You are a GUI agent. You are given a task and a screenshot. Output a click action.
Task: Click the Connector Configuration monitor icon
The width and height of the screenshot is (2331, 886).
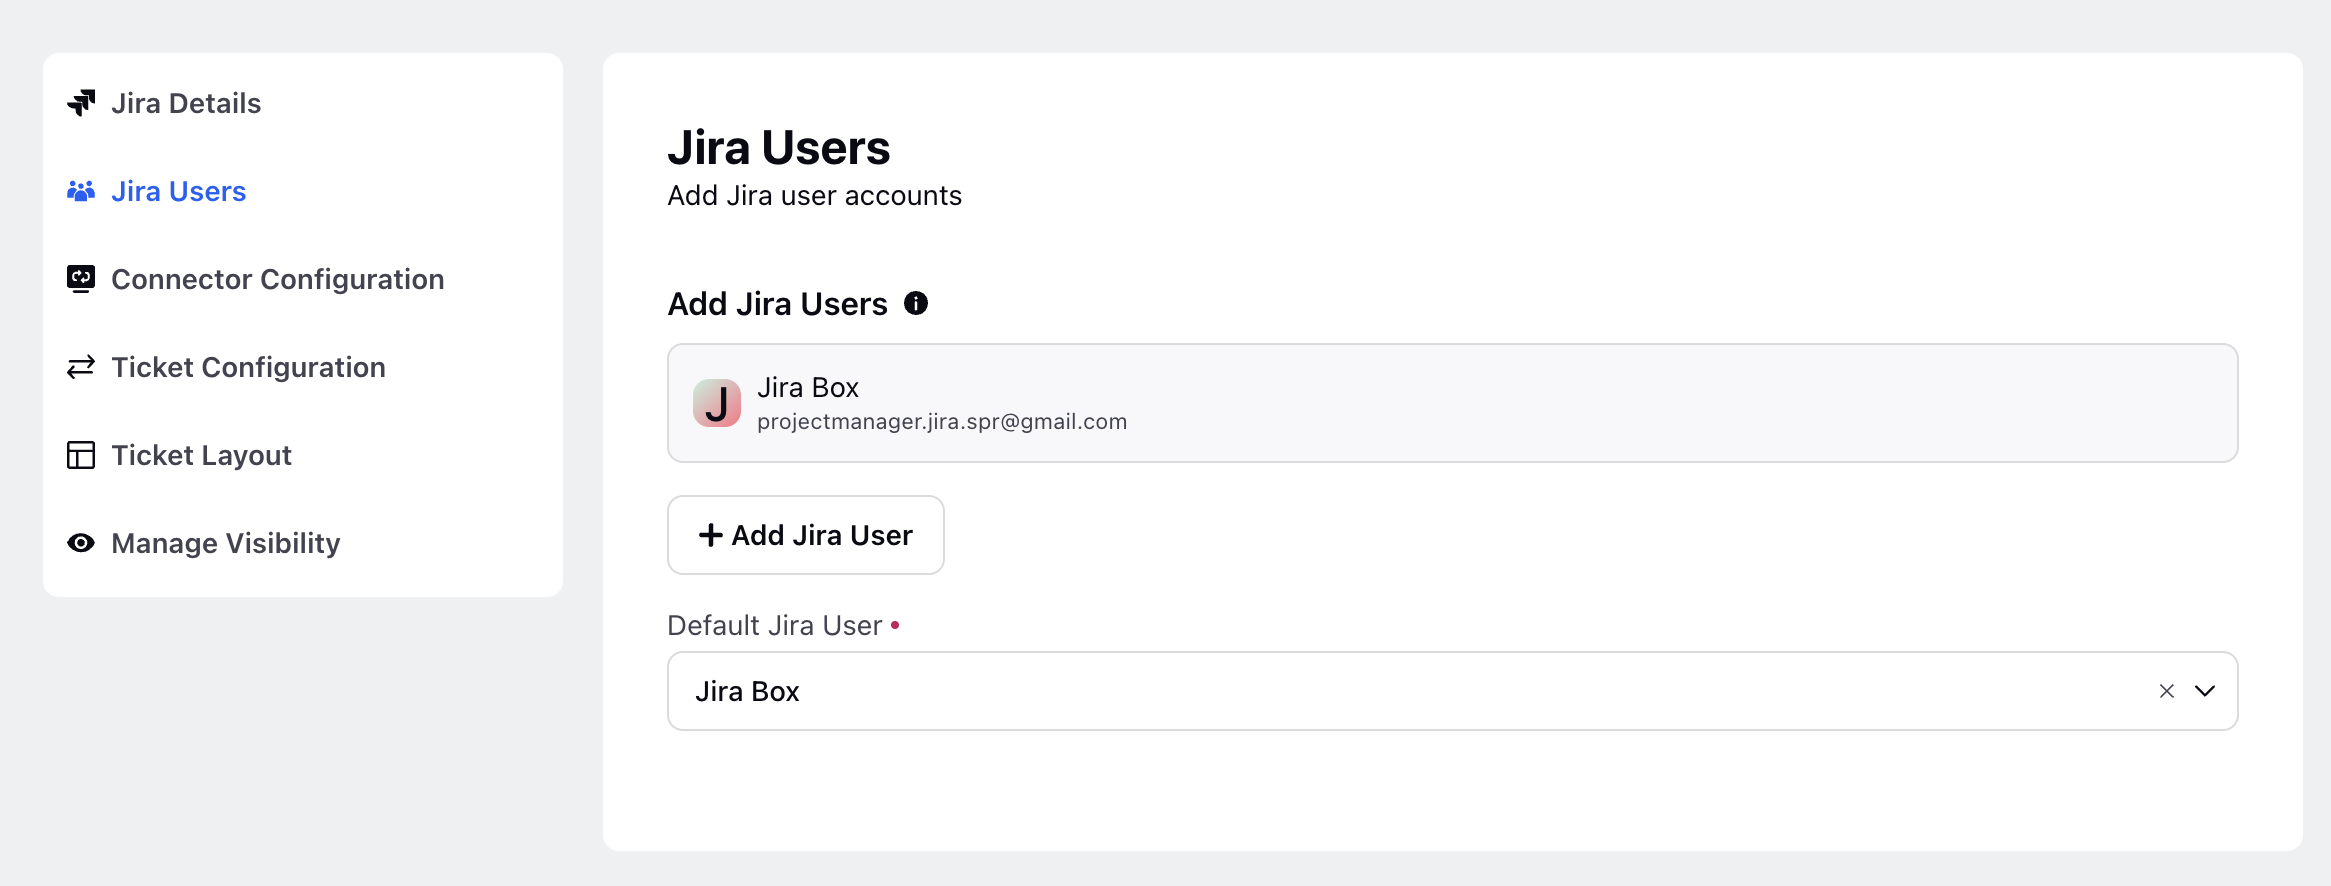pyautogui.click(x=81, y=279)
